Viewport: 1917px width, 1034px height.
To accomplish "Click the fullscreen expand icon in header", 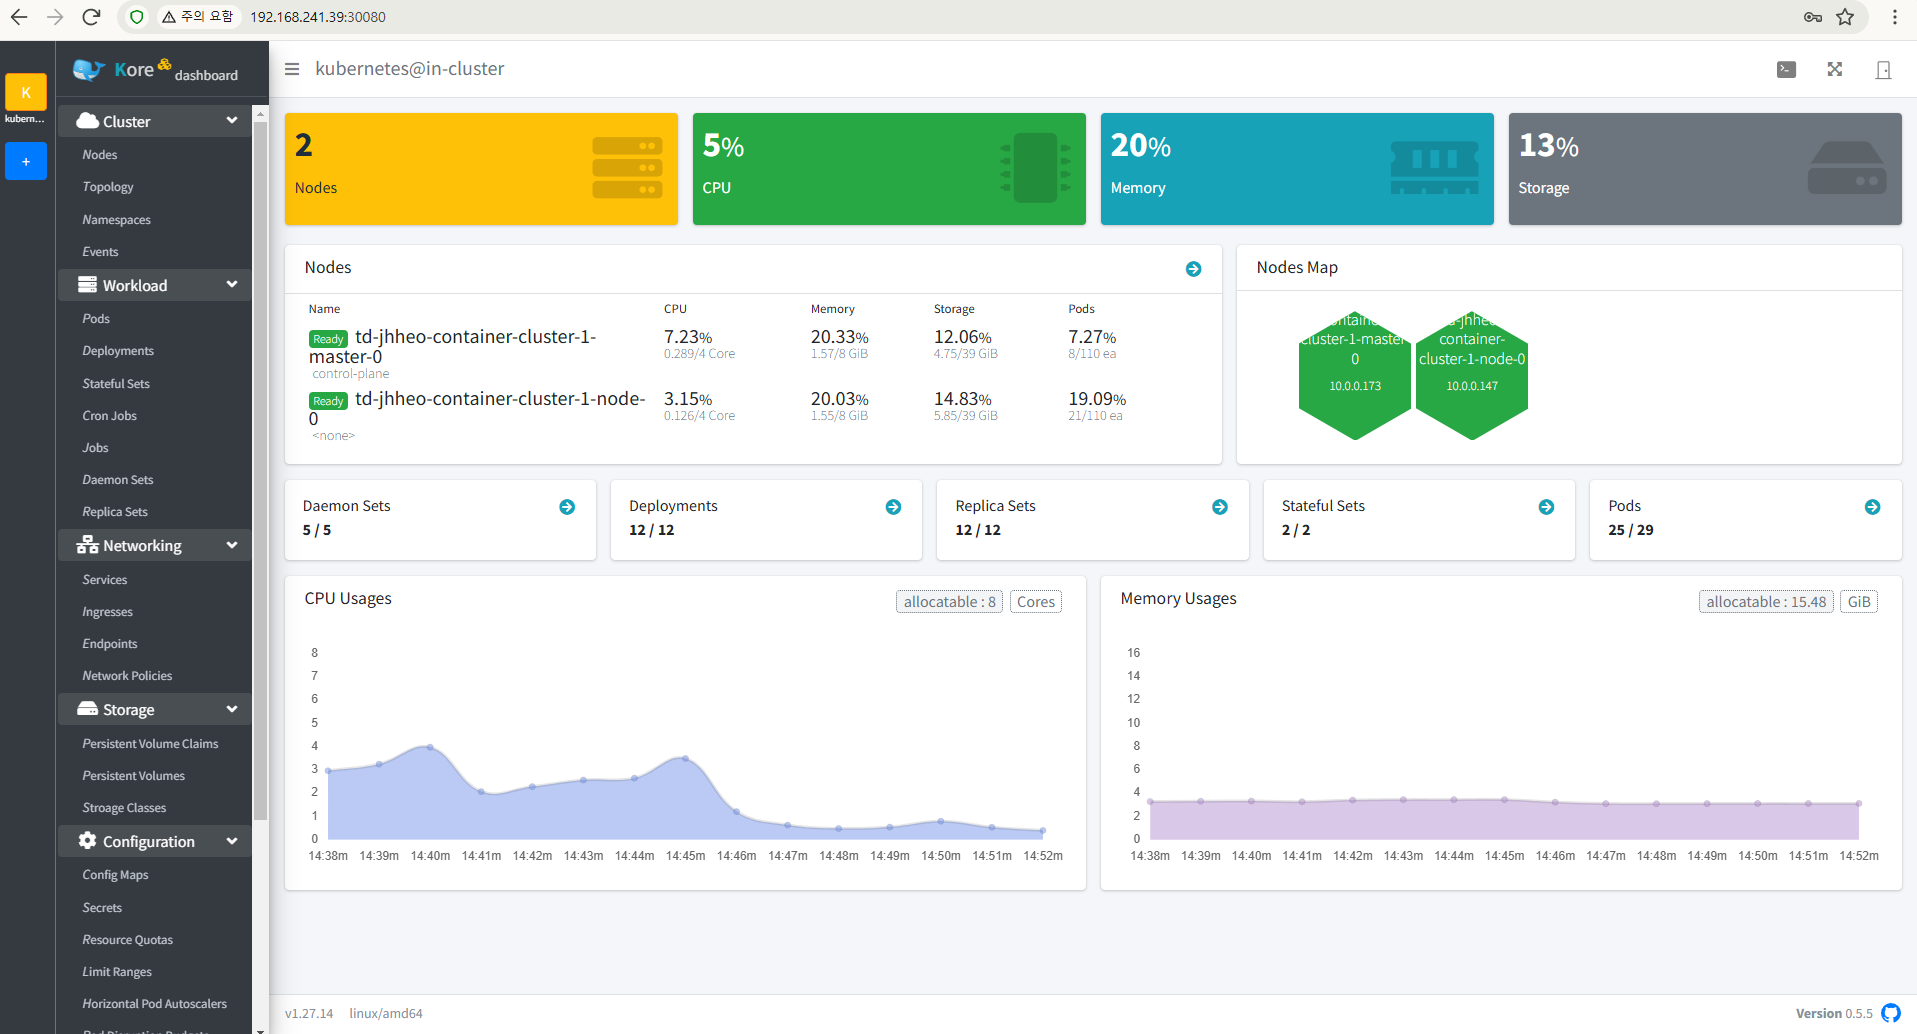I will [1834, 69].
